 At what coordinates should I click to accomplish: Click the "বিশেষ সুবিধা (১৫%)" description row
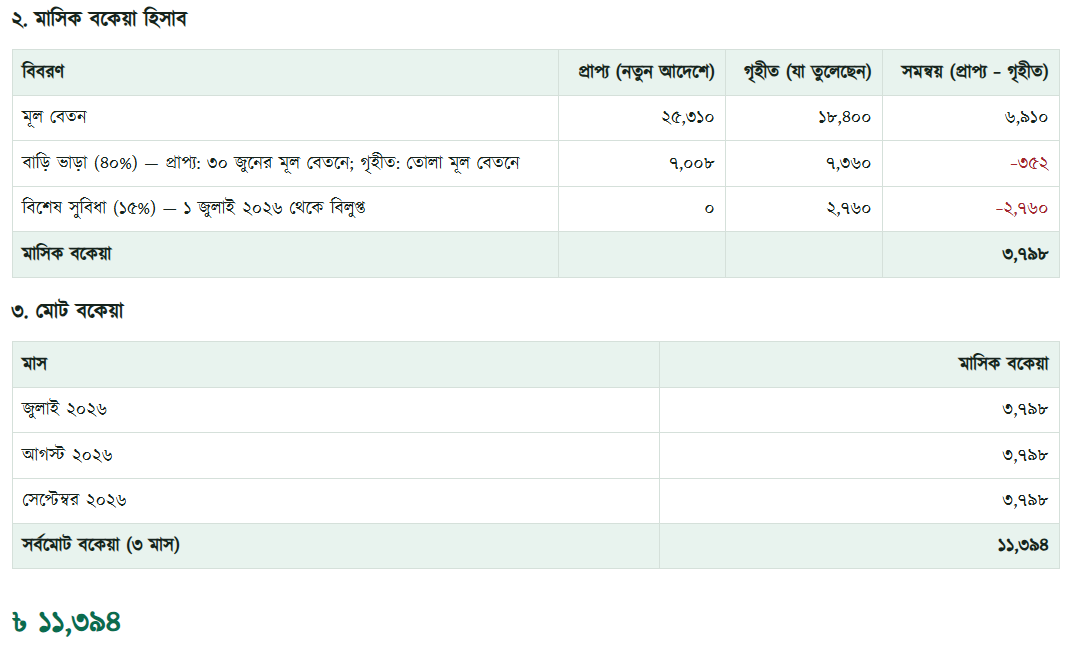click(x=194, y=208)
